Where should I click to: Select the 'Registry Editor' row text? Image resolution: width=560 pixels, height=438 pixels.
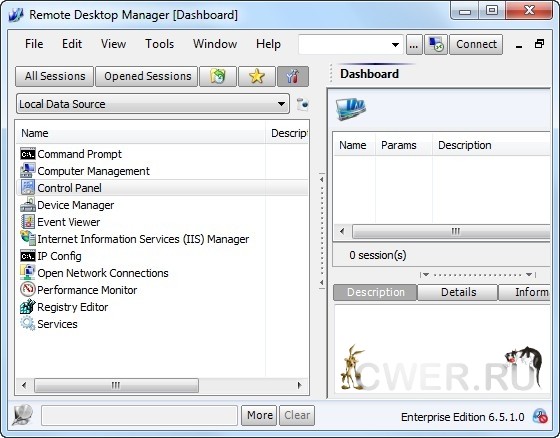72,307
